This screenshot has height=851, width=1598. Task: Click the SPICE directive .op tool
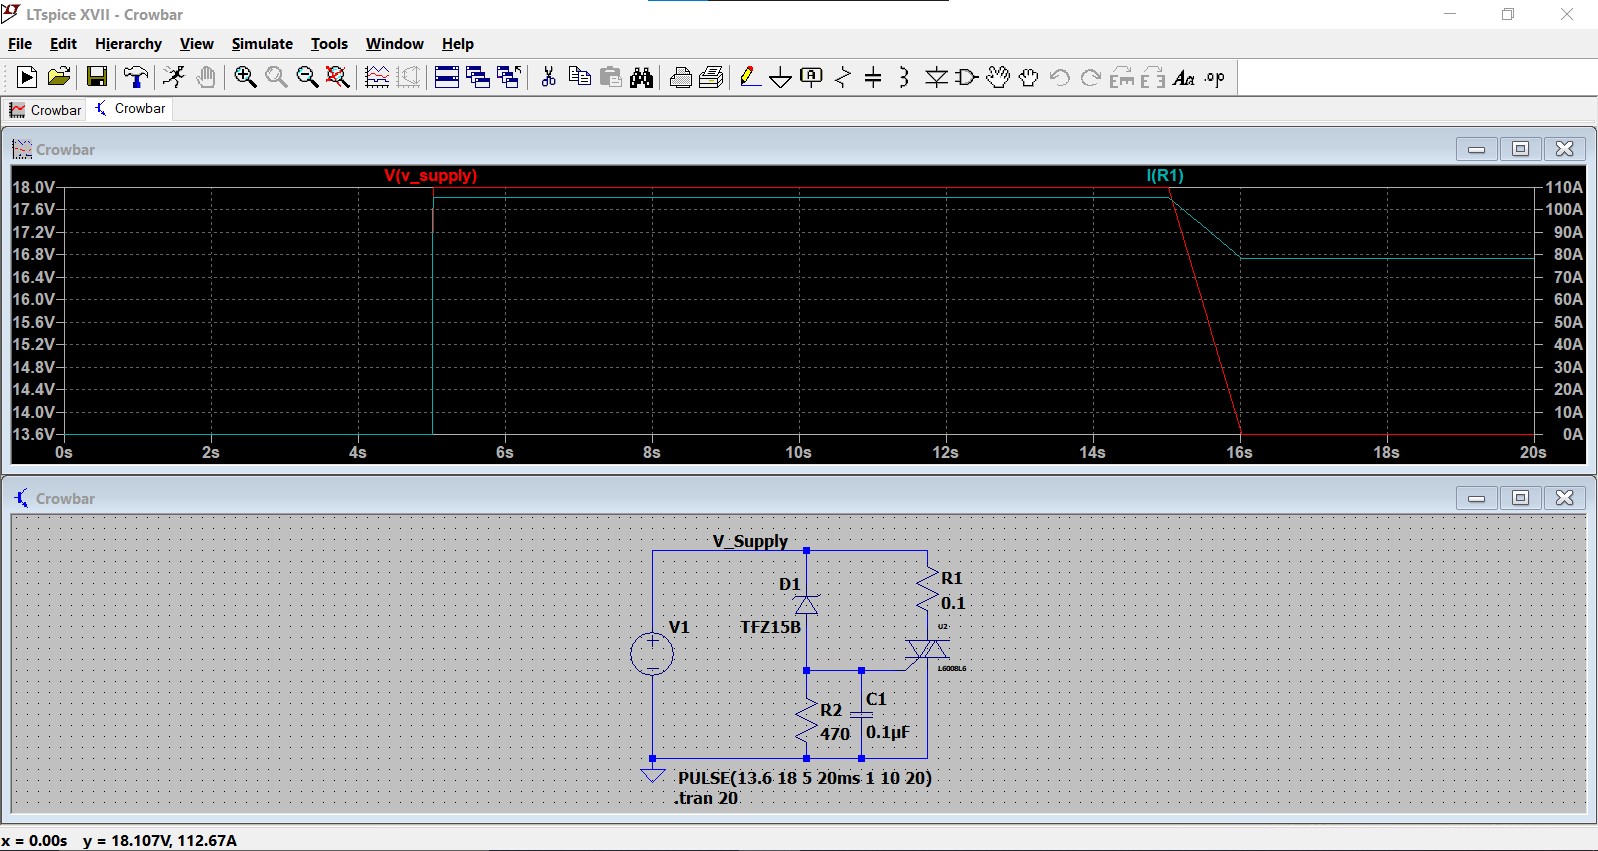tap(1215, 77)
